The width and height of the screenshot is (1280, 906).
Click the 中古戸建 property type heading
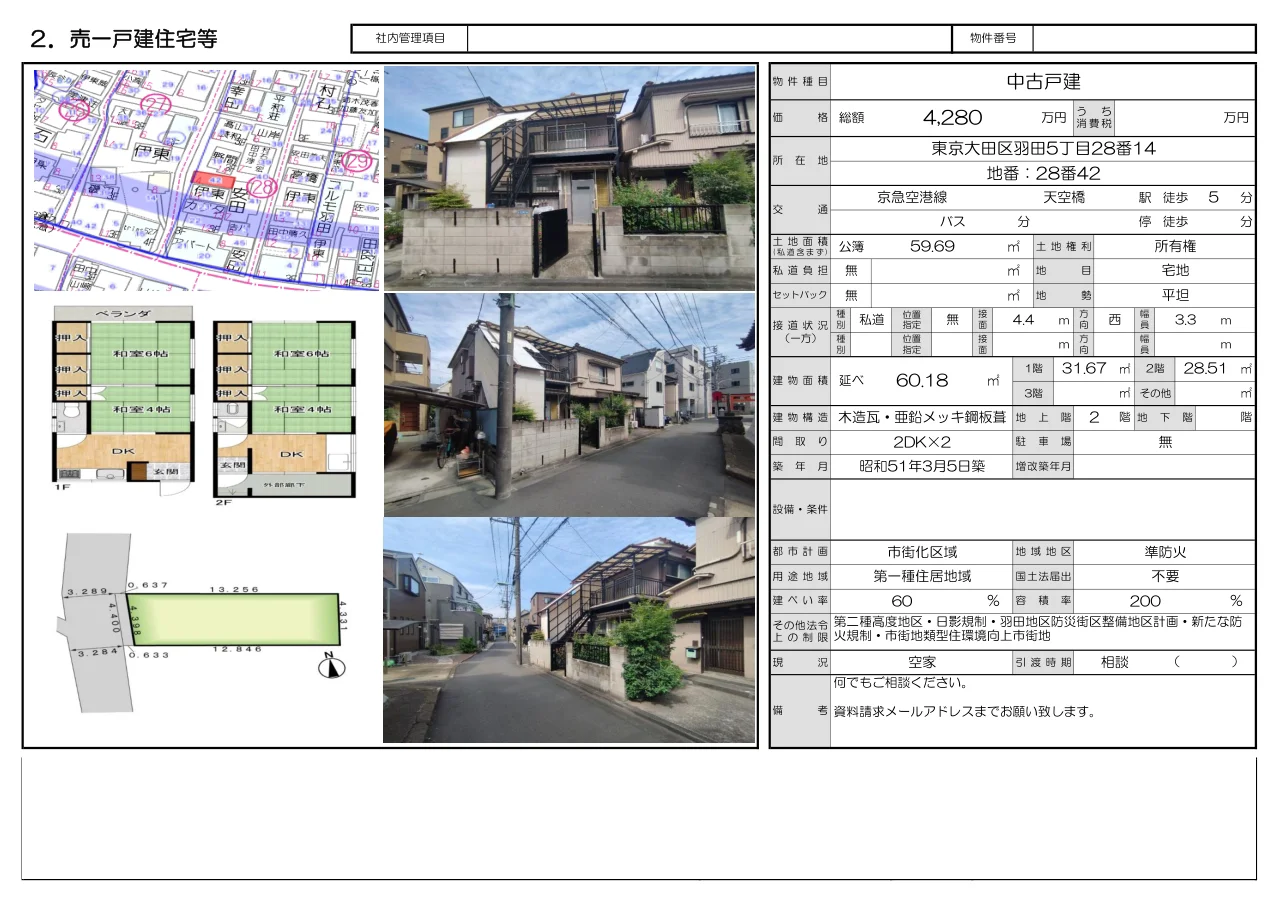point(1043,82)
